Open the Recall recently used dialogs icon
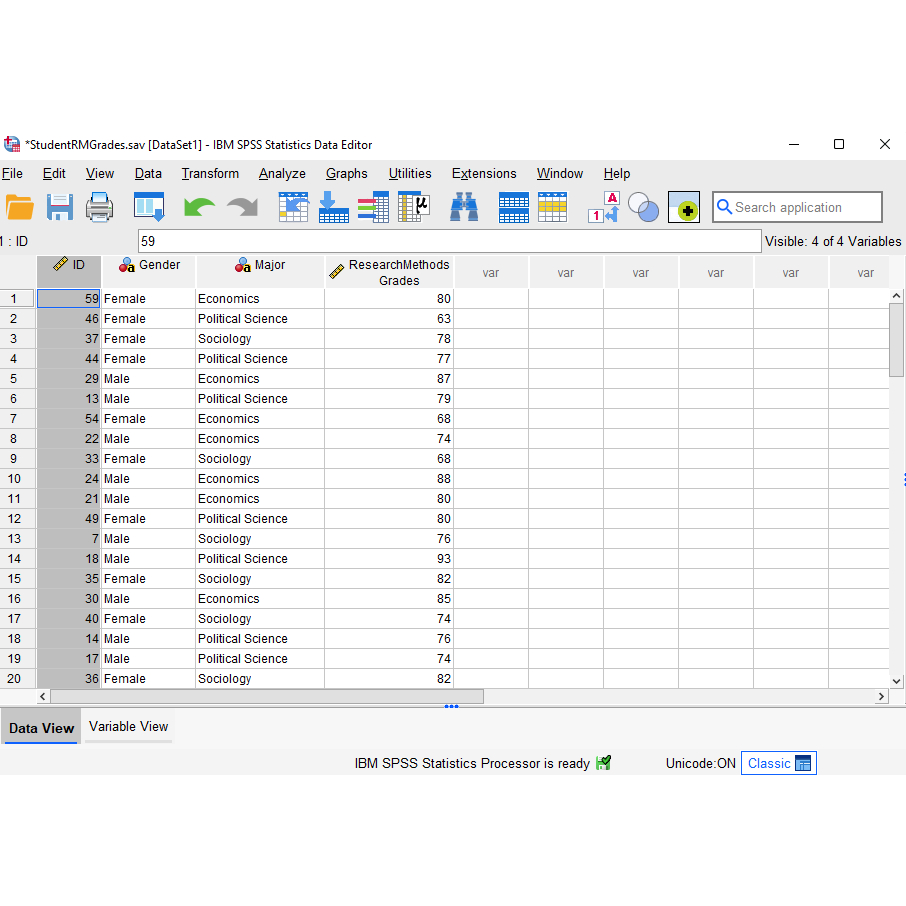 pyautogui.click(x=149, y=207)
